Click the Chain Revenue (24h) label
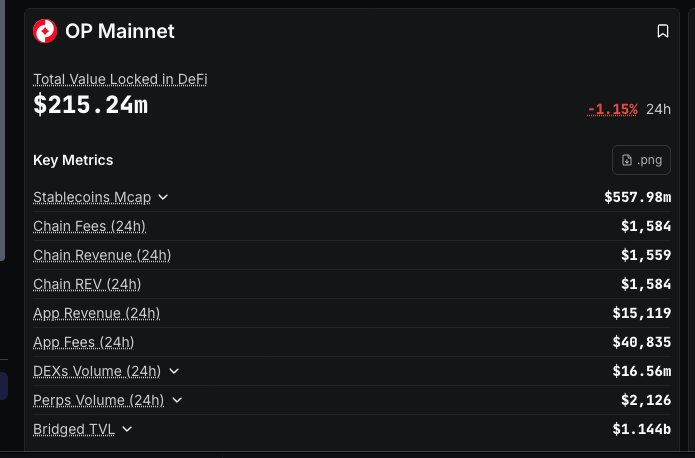The width and height of the screenshot is (695, 458). point(102,255)
